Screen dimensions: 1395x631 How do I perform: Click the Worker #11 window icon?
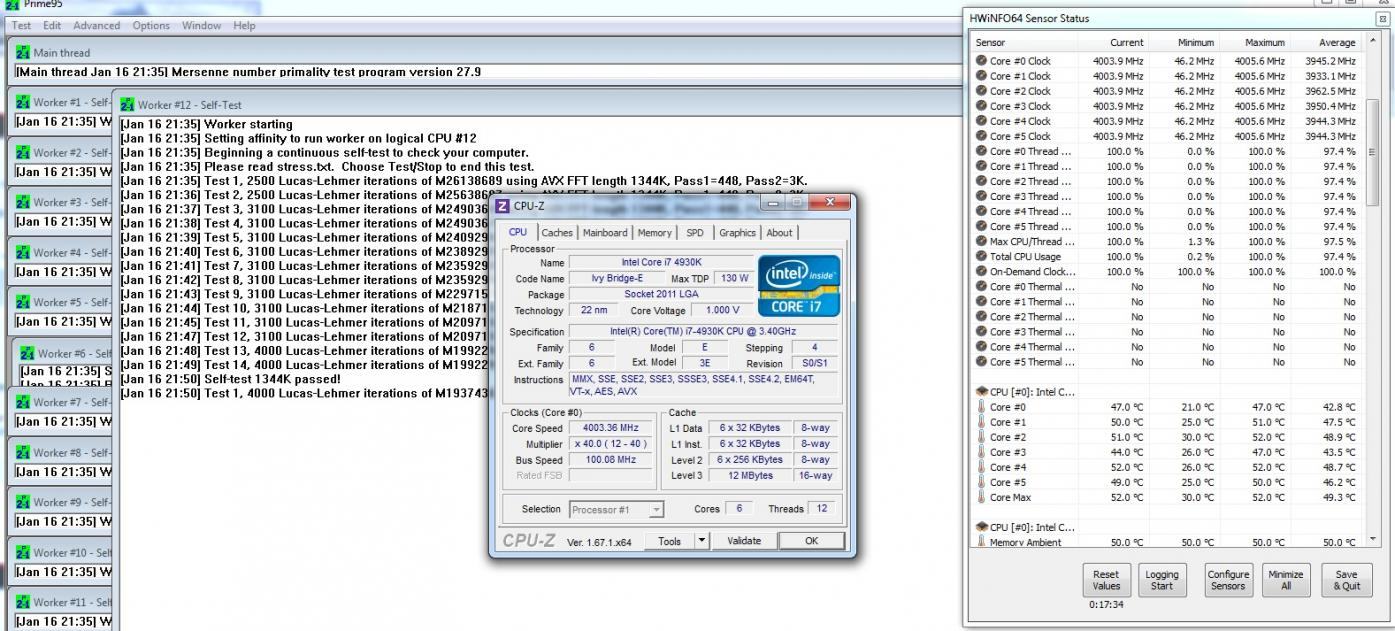point(23,602)
